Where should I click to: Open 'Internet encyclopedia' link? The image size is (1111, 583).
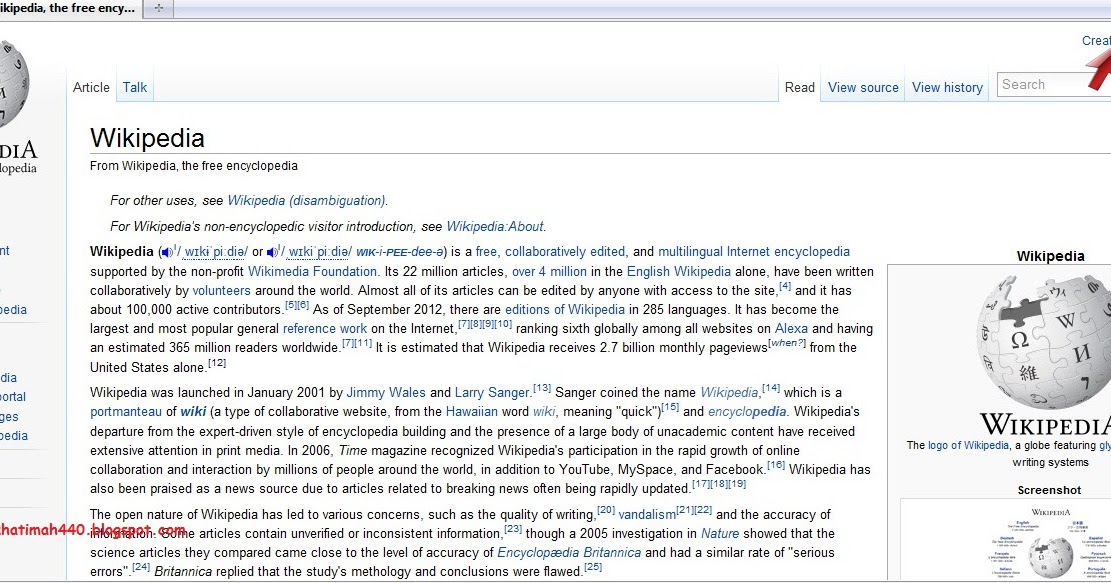788,251
